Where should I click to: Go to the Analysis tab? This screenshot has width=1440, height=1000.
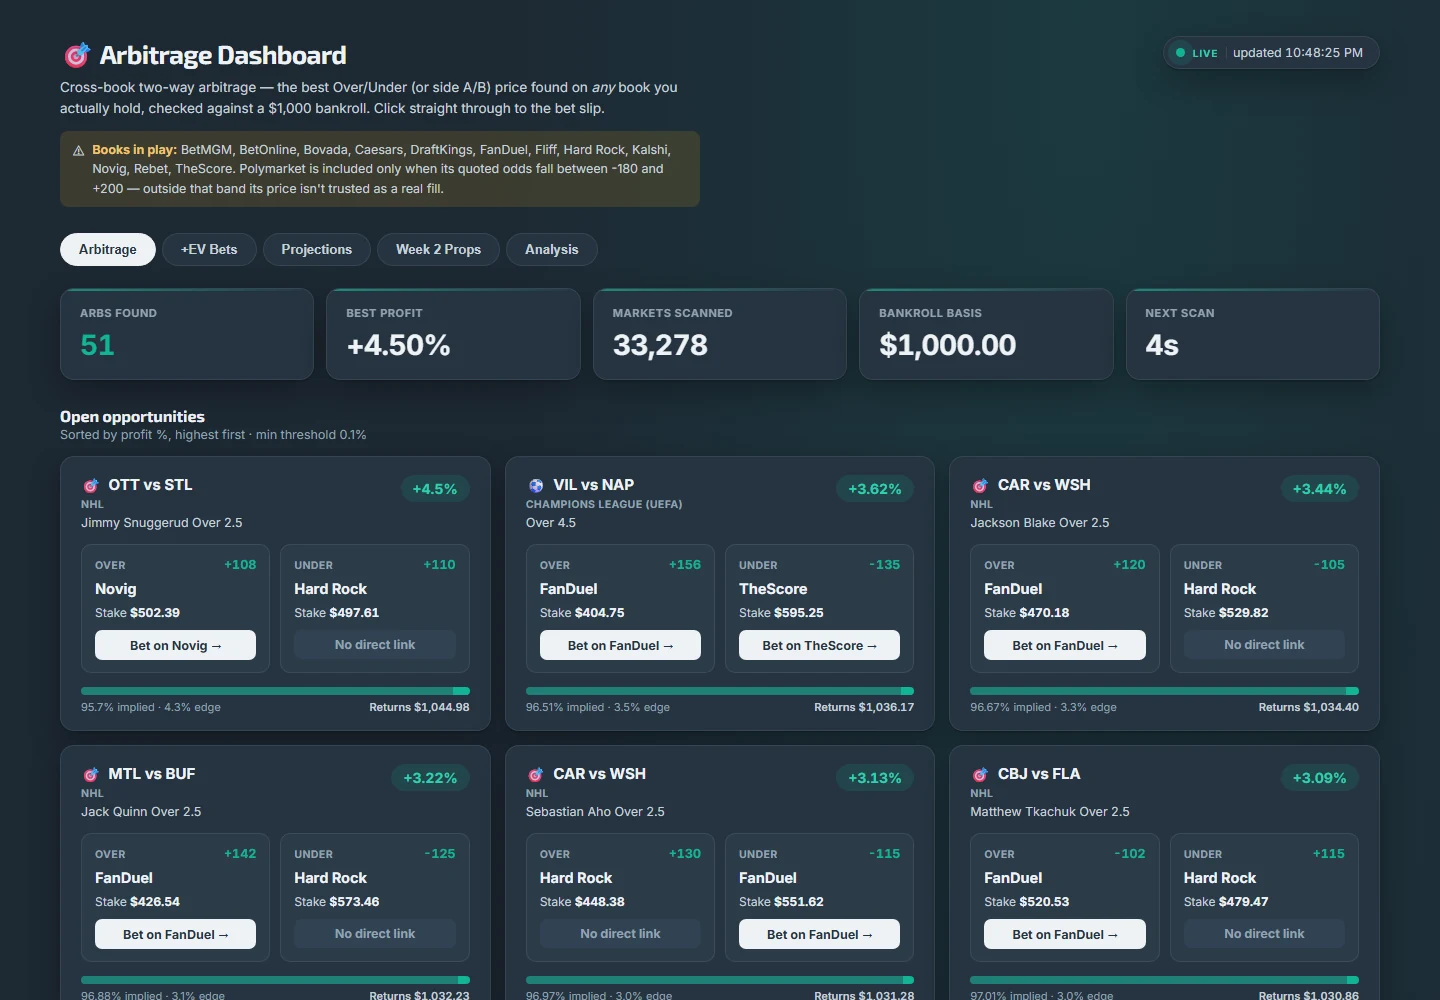tap(552, 249)
